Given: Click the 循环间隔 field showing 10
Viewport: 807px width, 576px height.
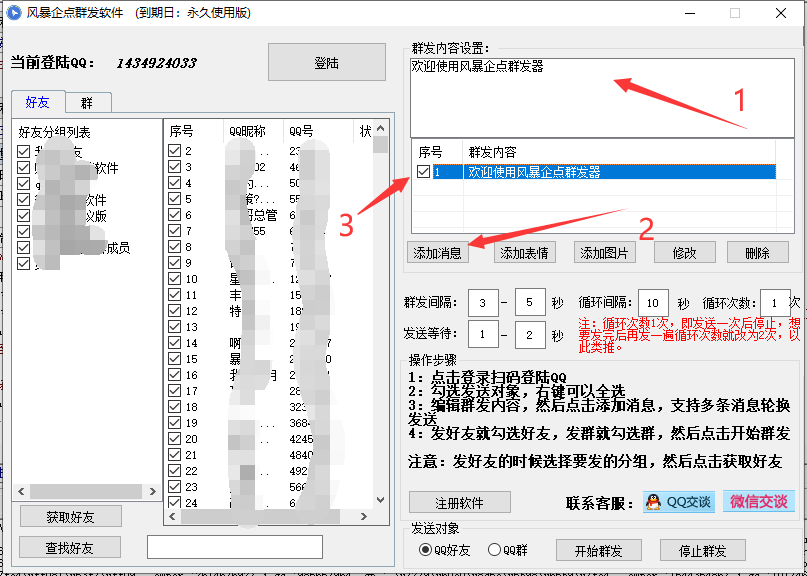Looking at the screenshot, I should click(653, 303).
